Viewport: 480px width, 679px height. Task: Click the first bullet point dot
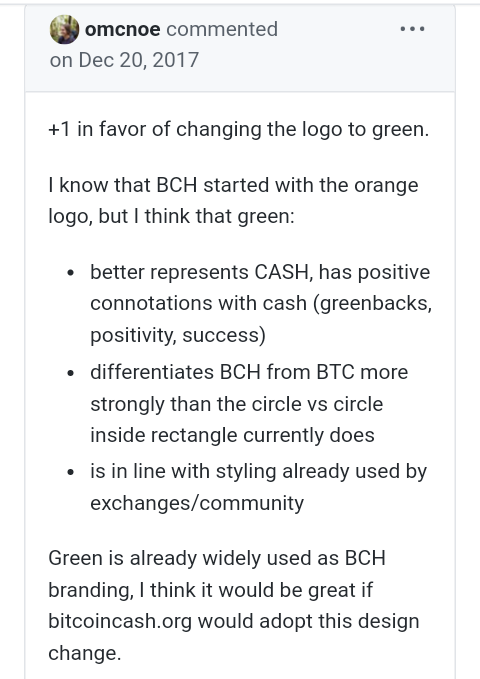tap(71, 273)
